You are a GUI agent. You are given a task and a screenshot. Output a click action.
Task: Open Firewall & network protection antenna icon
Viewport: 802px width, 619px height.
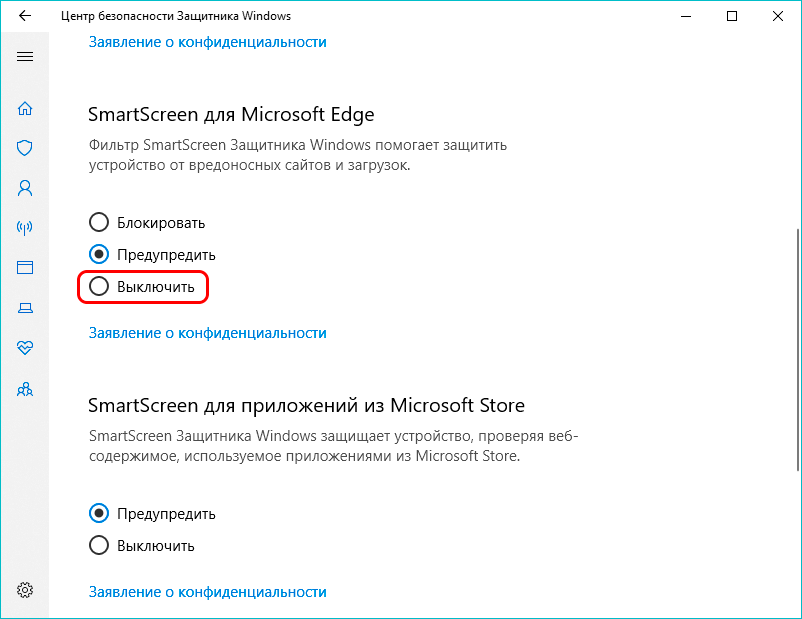[x=25, y=228]
